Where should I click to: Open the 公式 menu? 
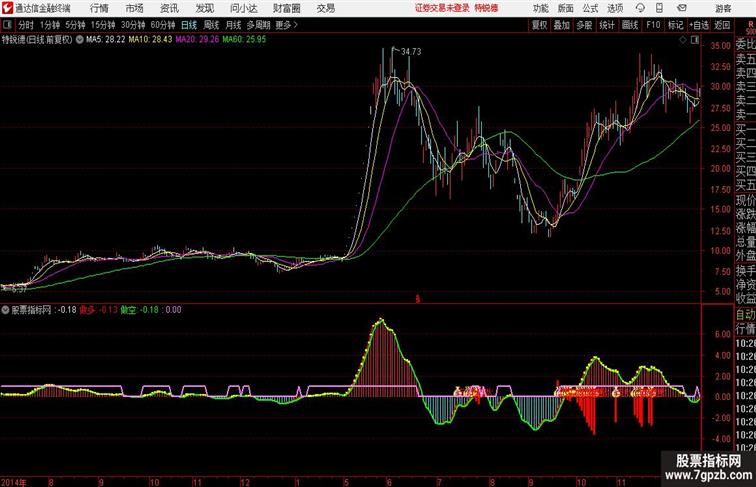click(590, 8)
